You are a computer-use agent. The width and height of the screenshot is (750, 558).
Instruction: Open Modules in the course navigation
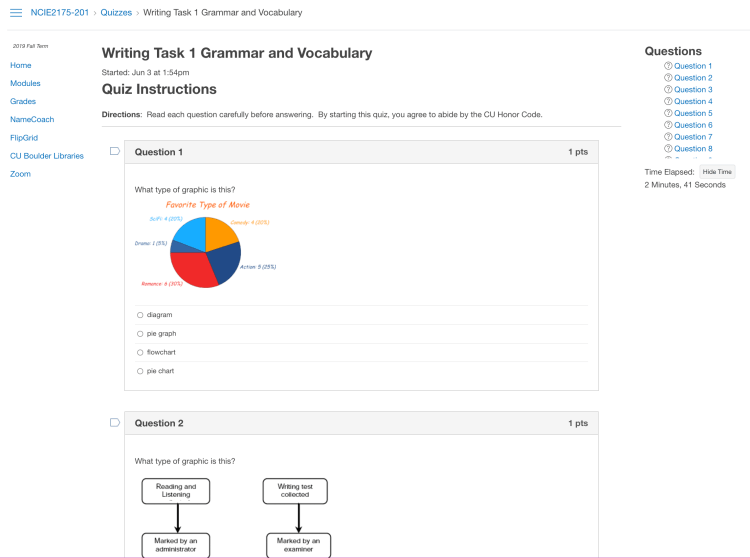click(x=25, y=83)
